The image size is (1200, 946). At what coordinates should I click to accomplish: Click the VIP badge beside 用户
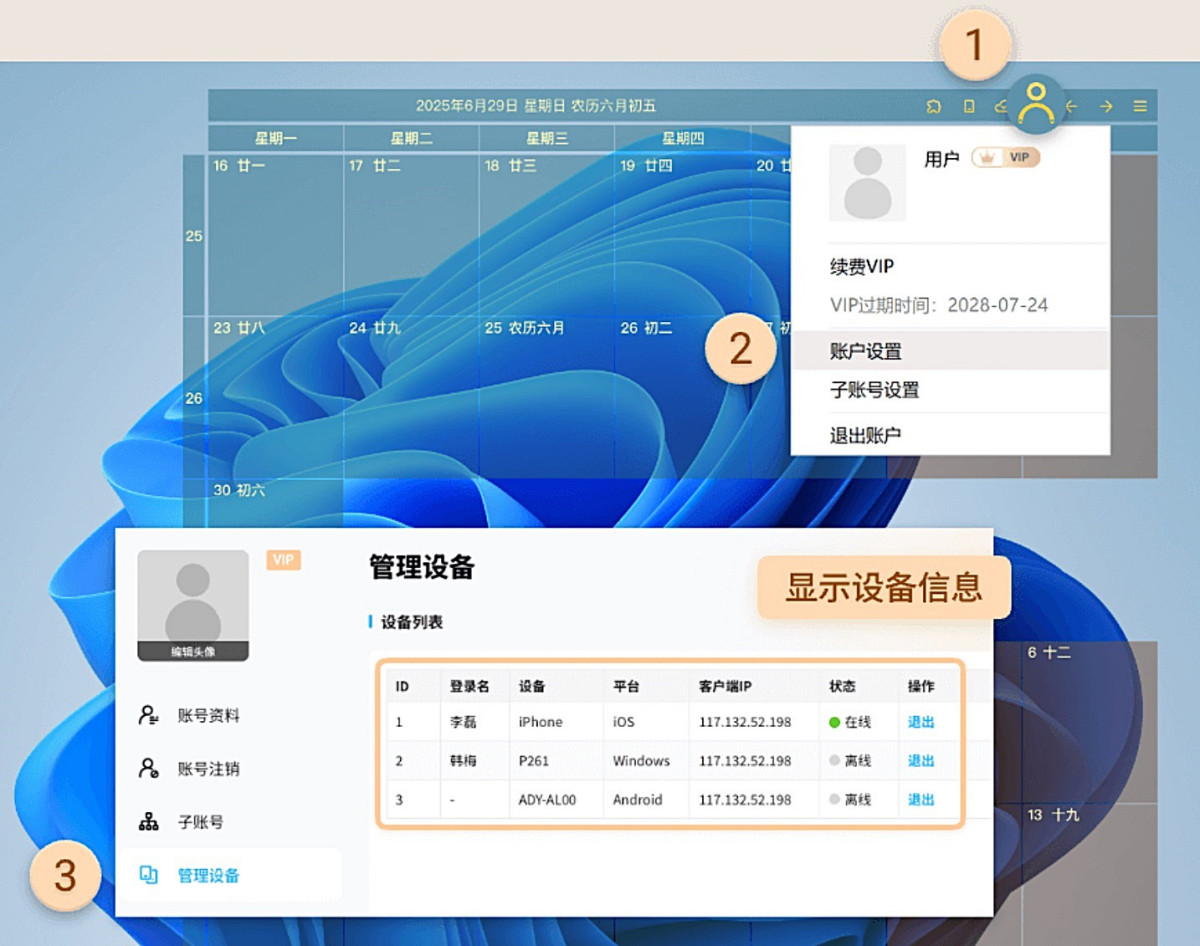click(x=1006, y=158)
